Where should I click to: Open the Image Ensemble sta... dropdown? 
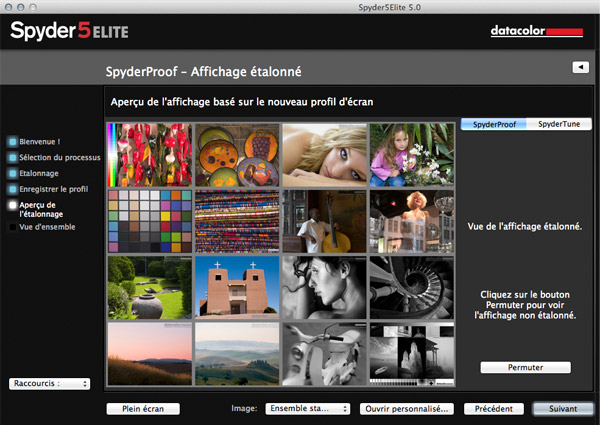(x=308, y=409)
